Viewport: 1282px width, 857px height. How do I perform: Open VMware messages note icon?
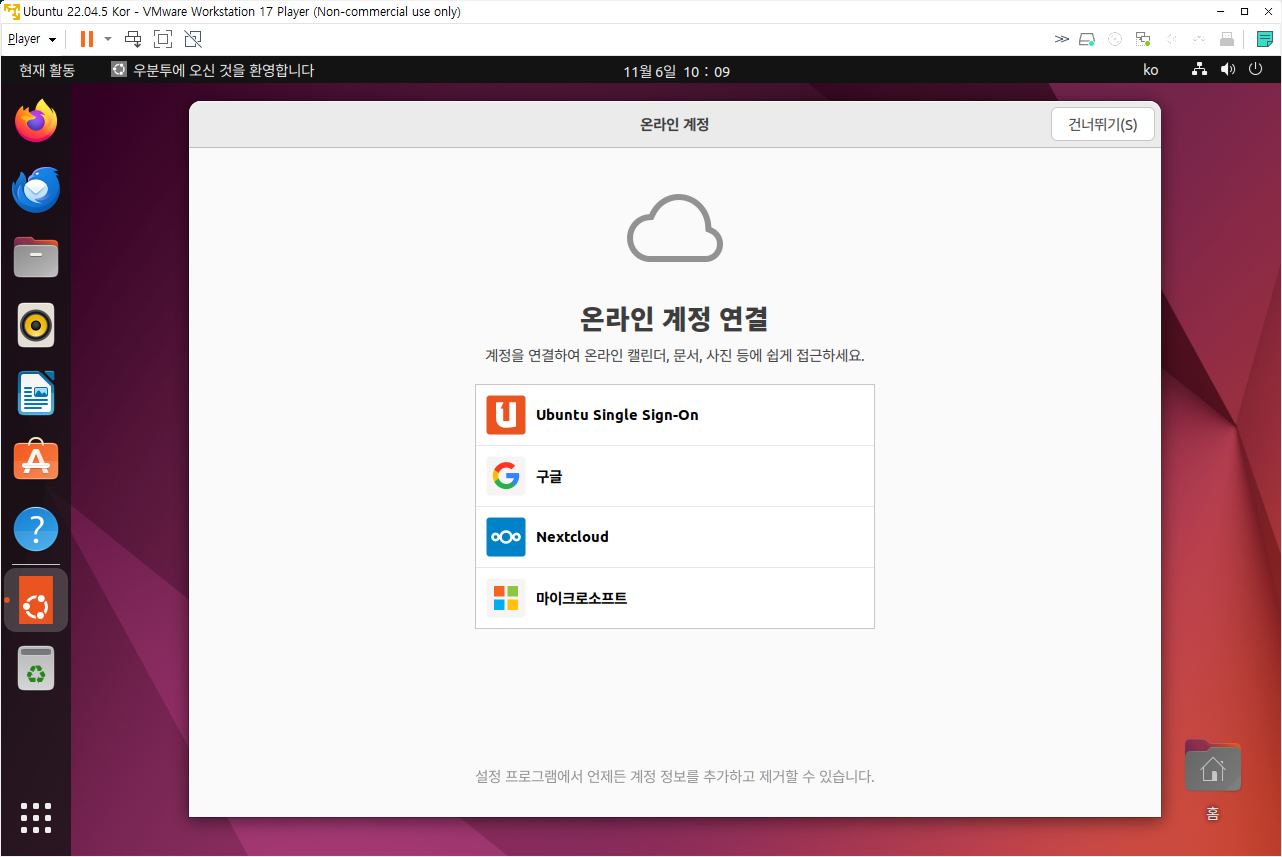pos(1265,39)
